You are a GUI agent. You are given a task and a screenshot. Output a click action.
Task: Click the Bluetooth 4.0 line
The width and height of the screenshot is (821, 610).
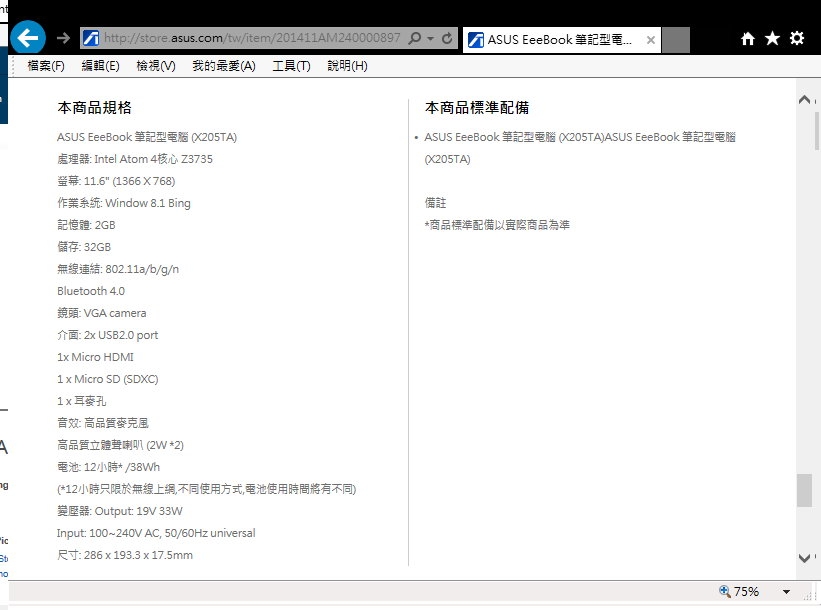(x=91, y=291)
